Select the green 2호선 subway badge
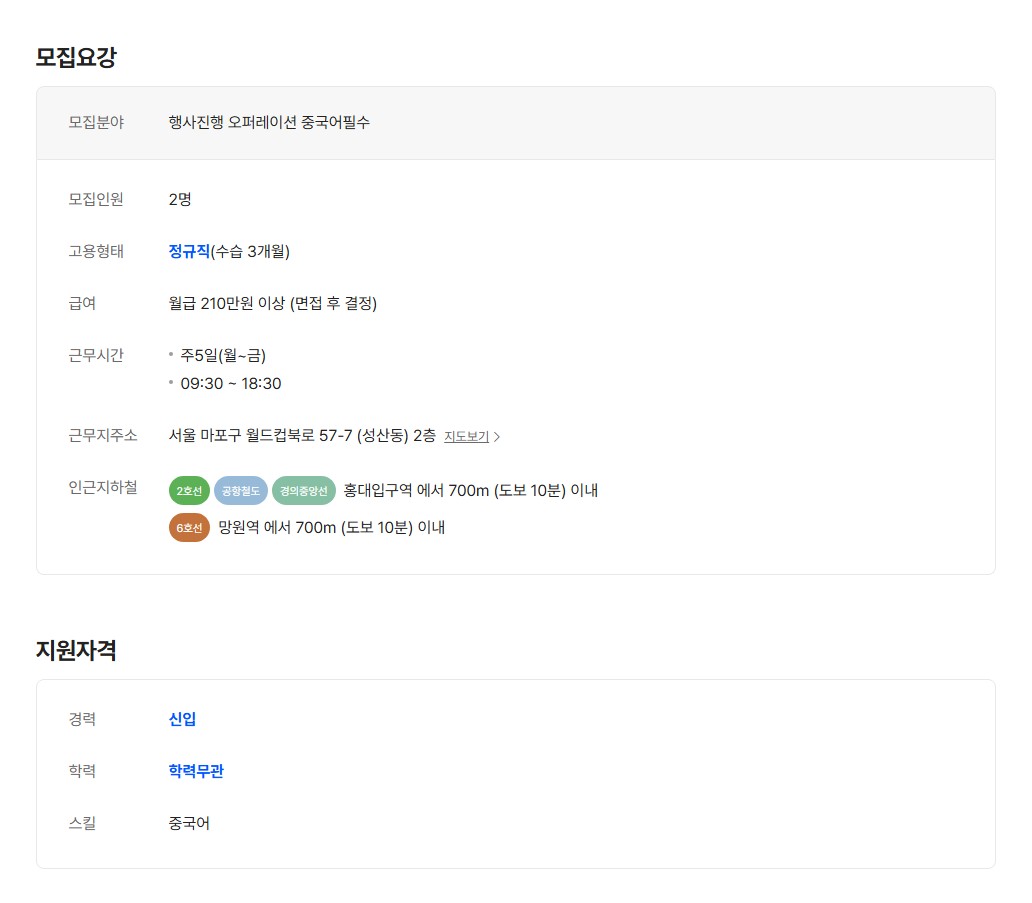 click(189, 491)
